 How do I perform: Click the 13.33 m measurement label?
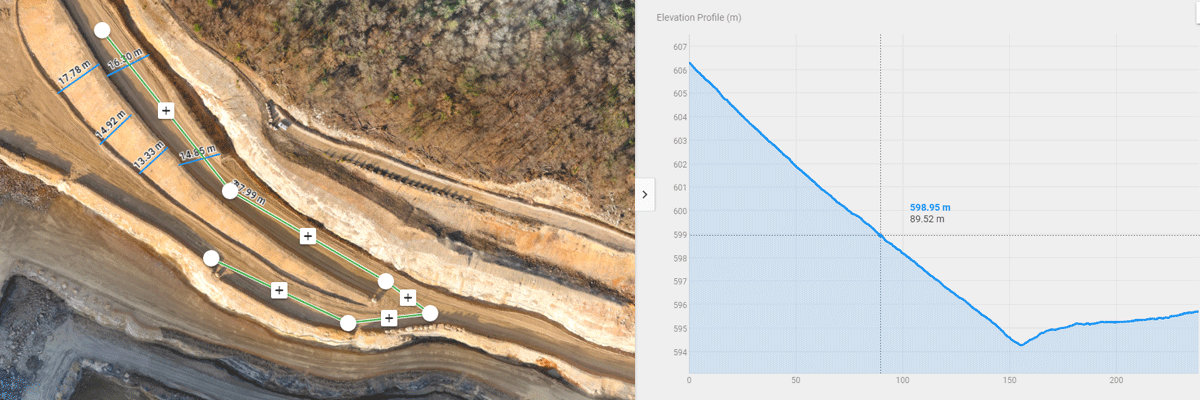[x=150, y=155]
